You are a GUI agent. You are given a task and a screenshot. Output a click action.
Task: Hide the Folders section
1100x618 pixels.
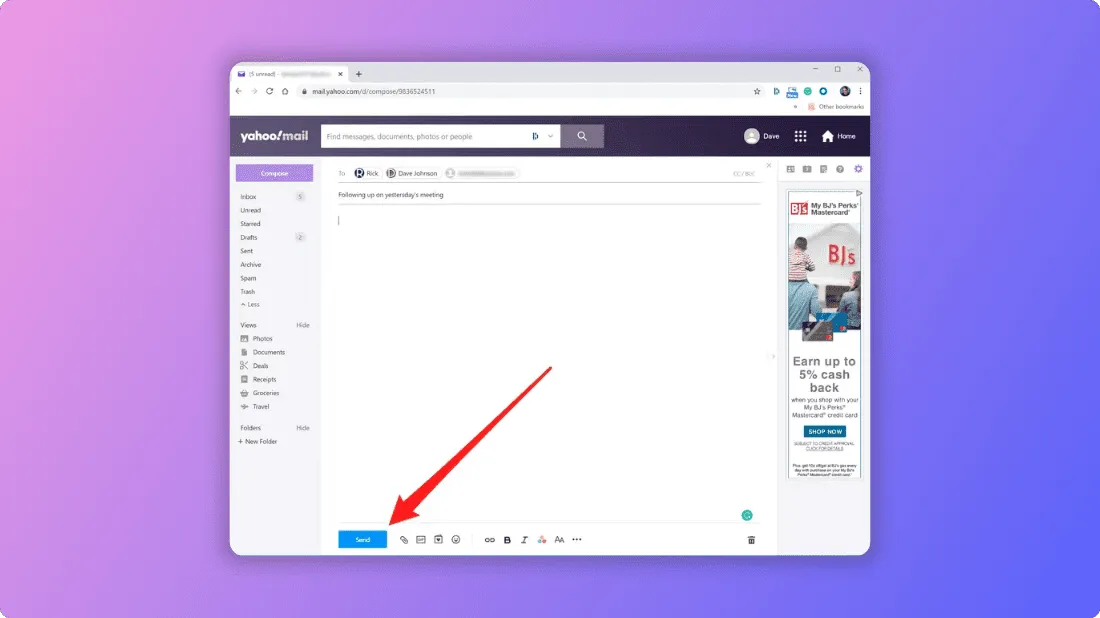pos(302,428)
